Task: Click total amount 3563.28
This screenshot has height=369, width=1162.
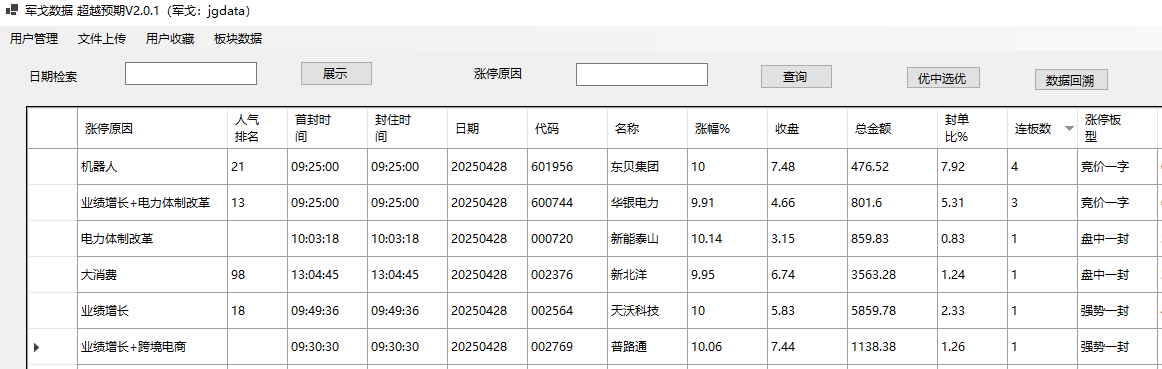Action: click(892, 275)
